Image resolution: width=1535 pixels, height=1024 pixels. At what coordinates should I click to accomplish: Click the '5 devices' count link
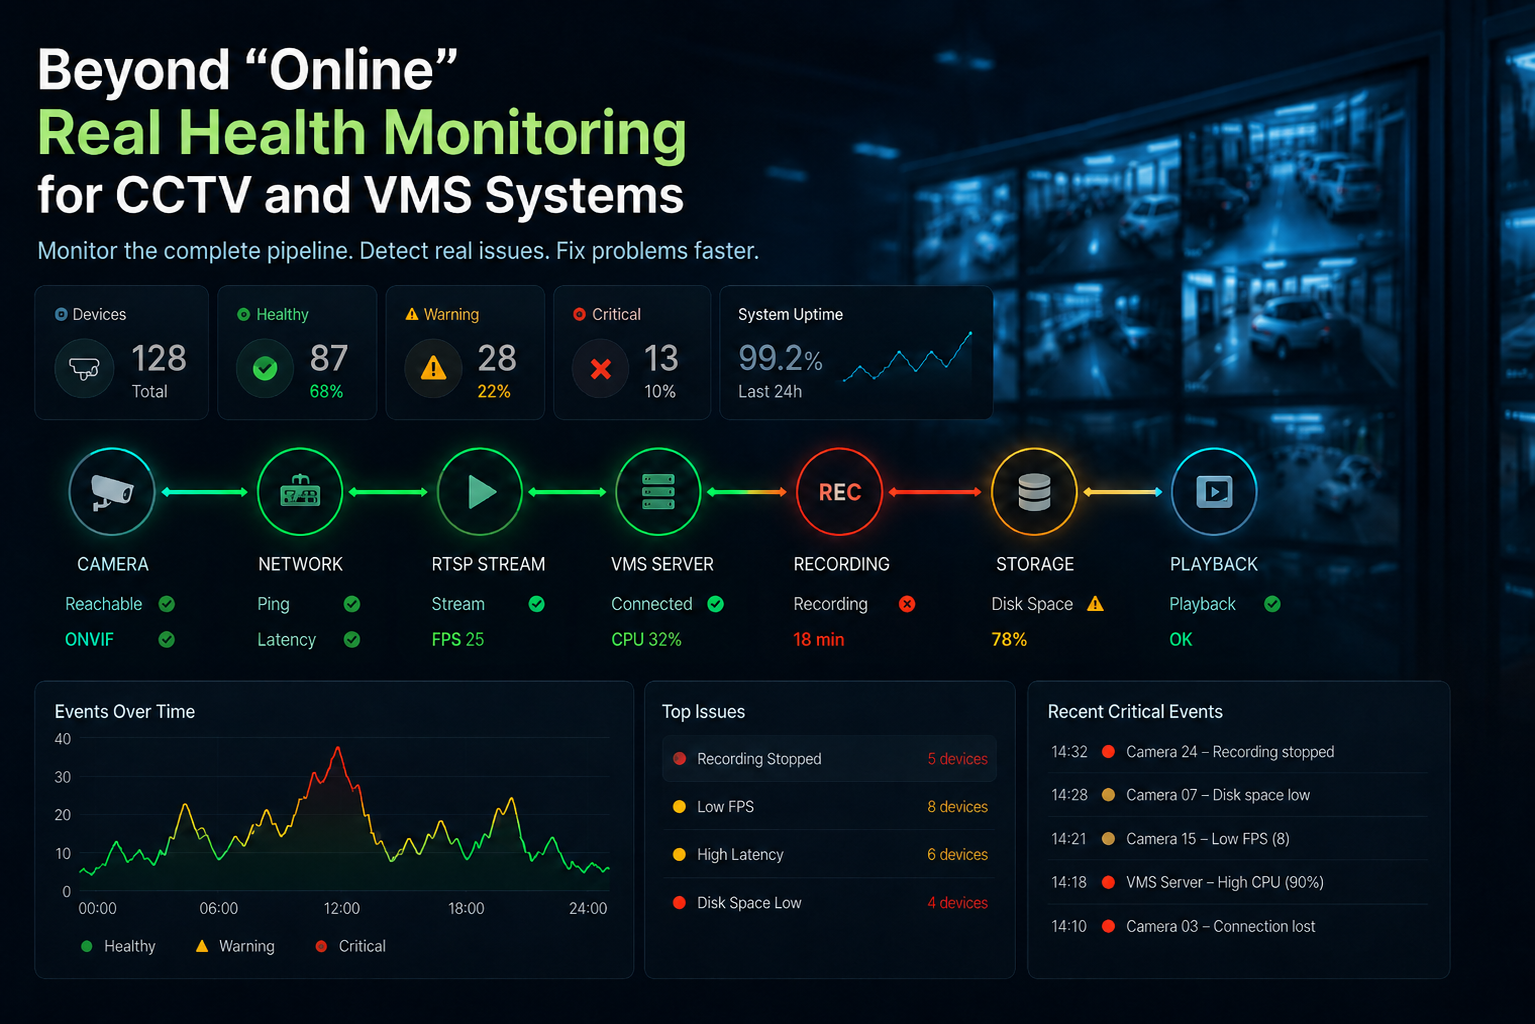(x=957, y=759)
